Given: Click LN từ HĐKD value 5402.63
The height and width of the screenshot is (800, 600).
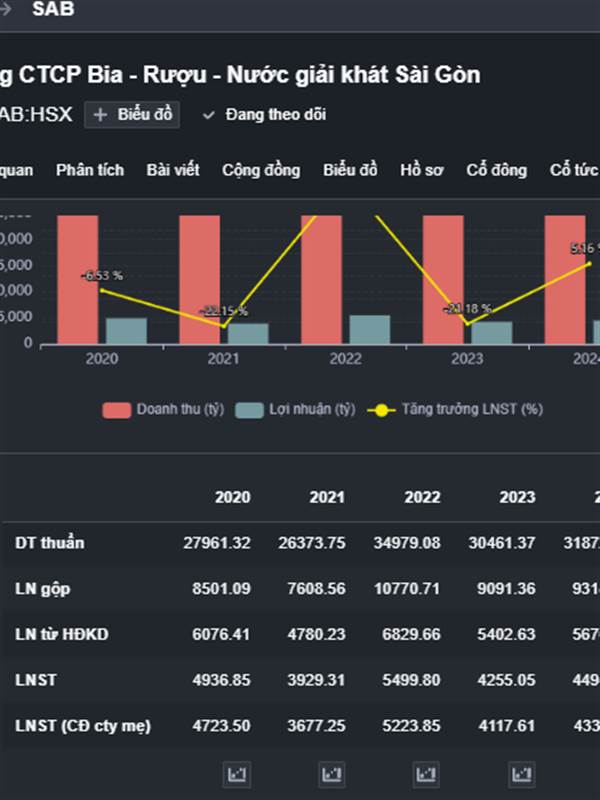Looking at the screenshot, I should [506, 634].
